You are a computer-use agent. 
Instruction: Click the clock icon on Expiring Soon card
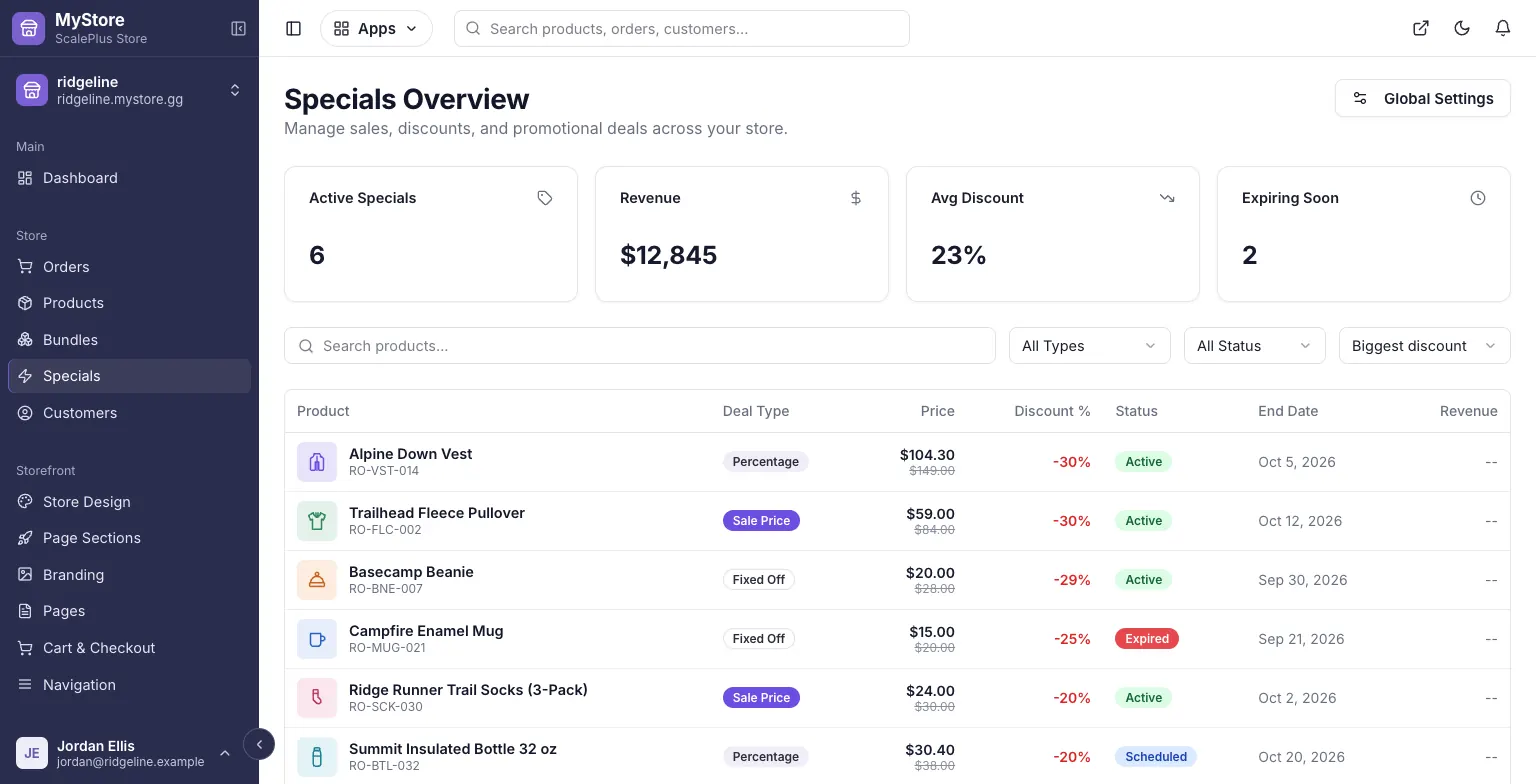(1478, 198)
